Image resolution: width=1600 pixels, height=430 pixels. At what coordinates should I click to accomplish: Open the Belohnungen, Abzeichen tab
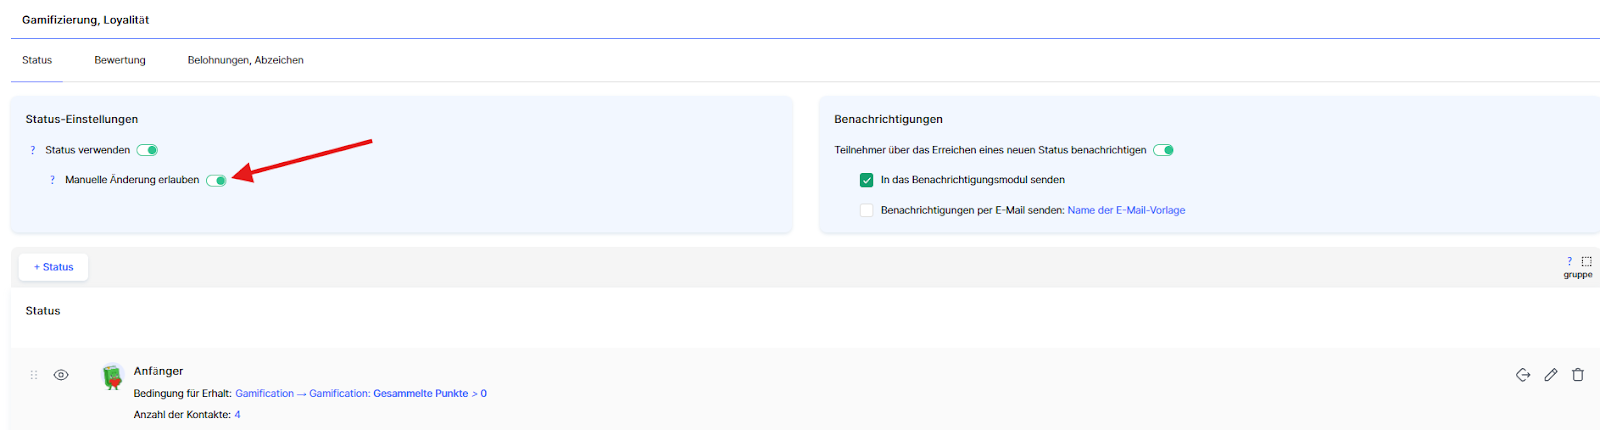pos(245,60)
